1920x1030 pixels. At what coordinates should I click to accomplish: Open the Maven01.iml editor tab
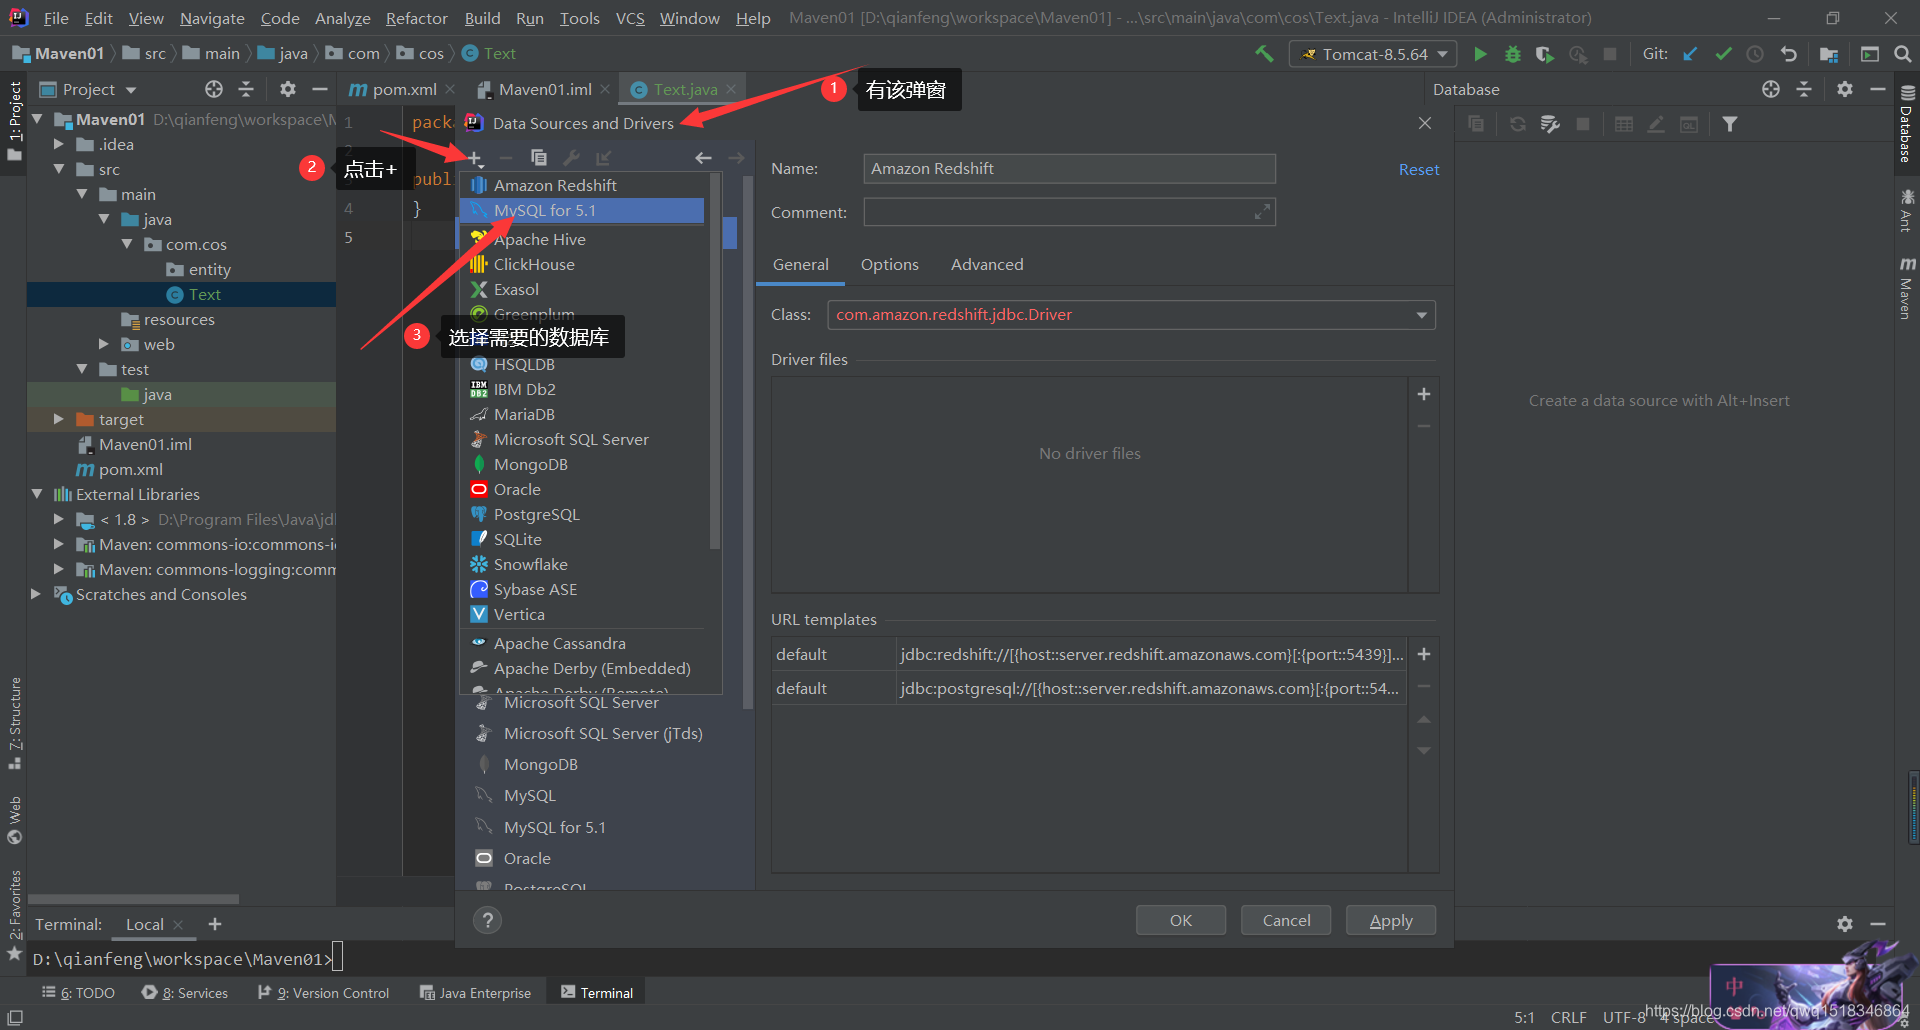[545, 89]
